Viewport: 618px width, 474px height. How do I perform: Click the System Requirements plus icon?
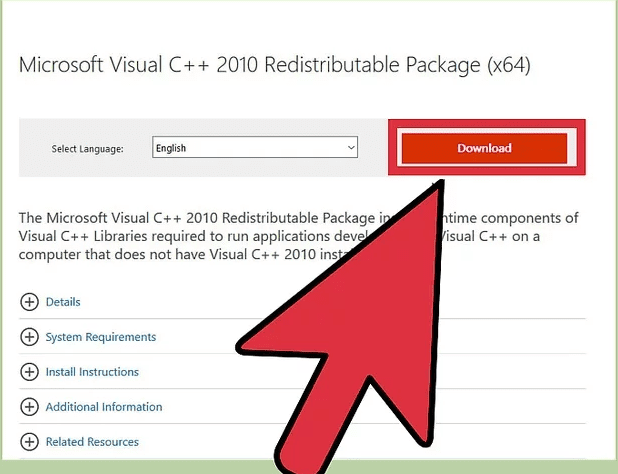pos(29,337)
